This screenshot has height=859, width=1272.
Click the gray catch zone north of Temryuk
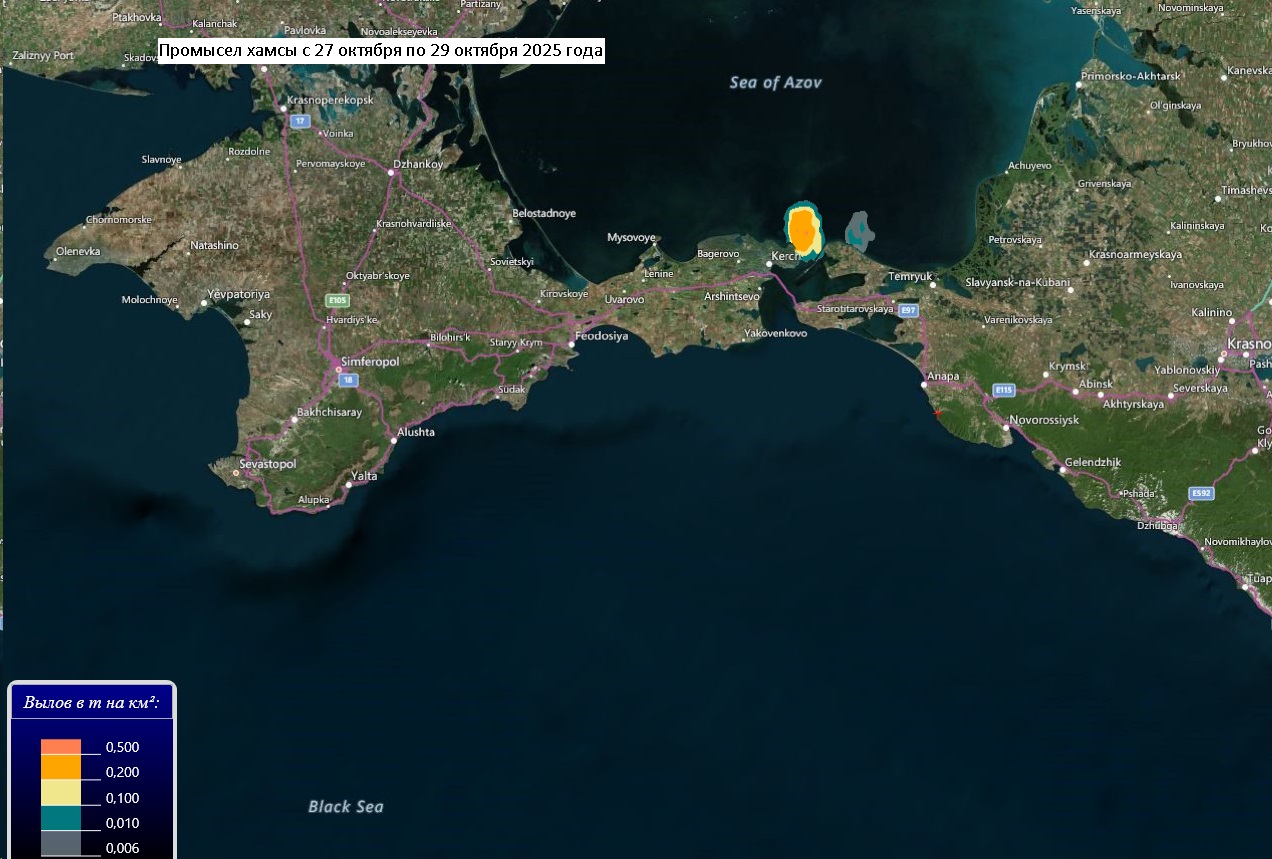click(x=858, y=230)
